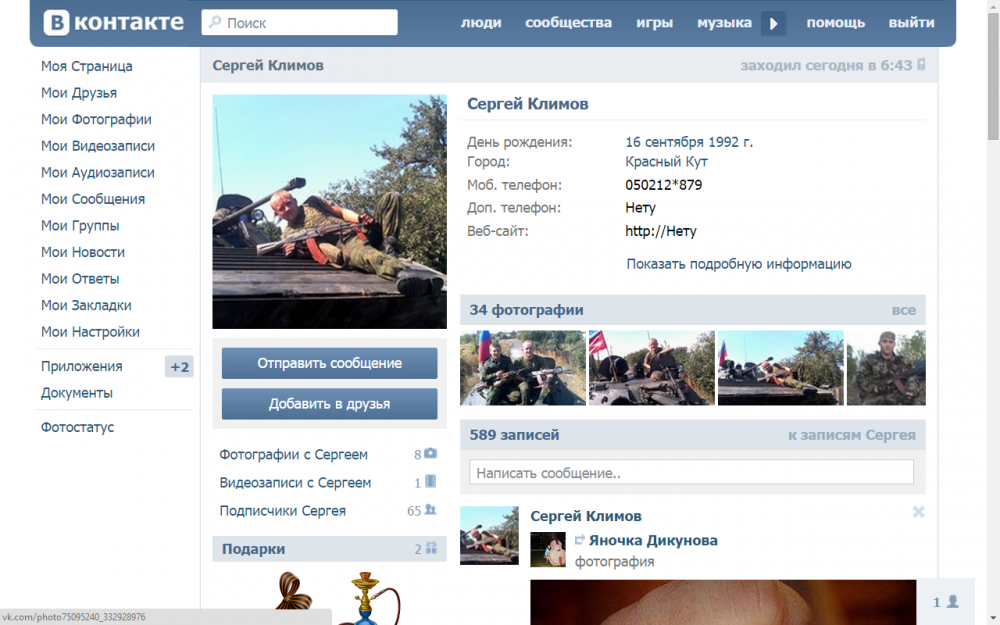1000x625 pixels.
Task: Click the Отправить сообщение button
Action: [x=330, y=363]
